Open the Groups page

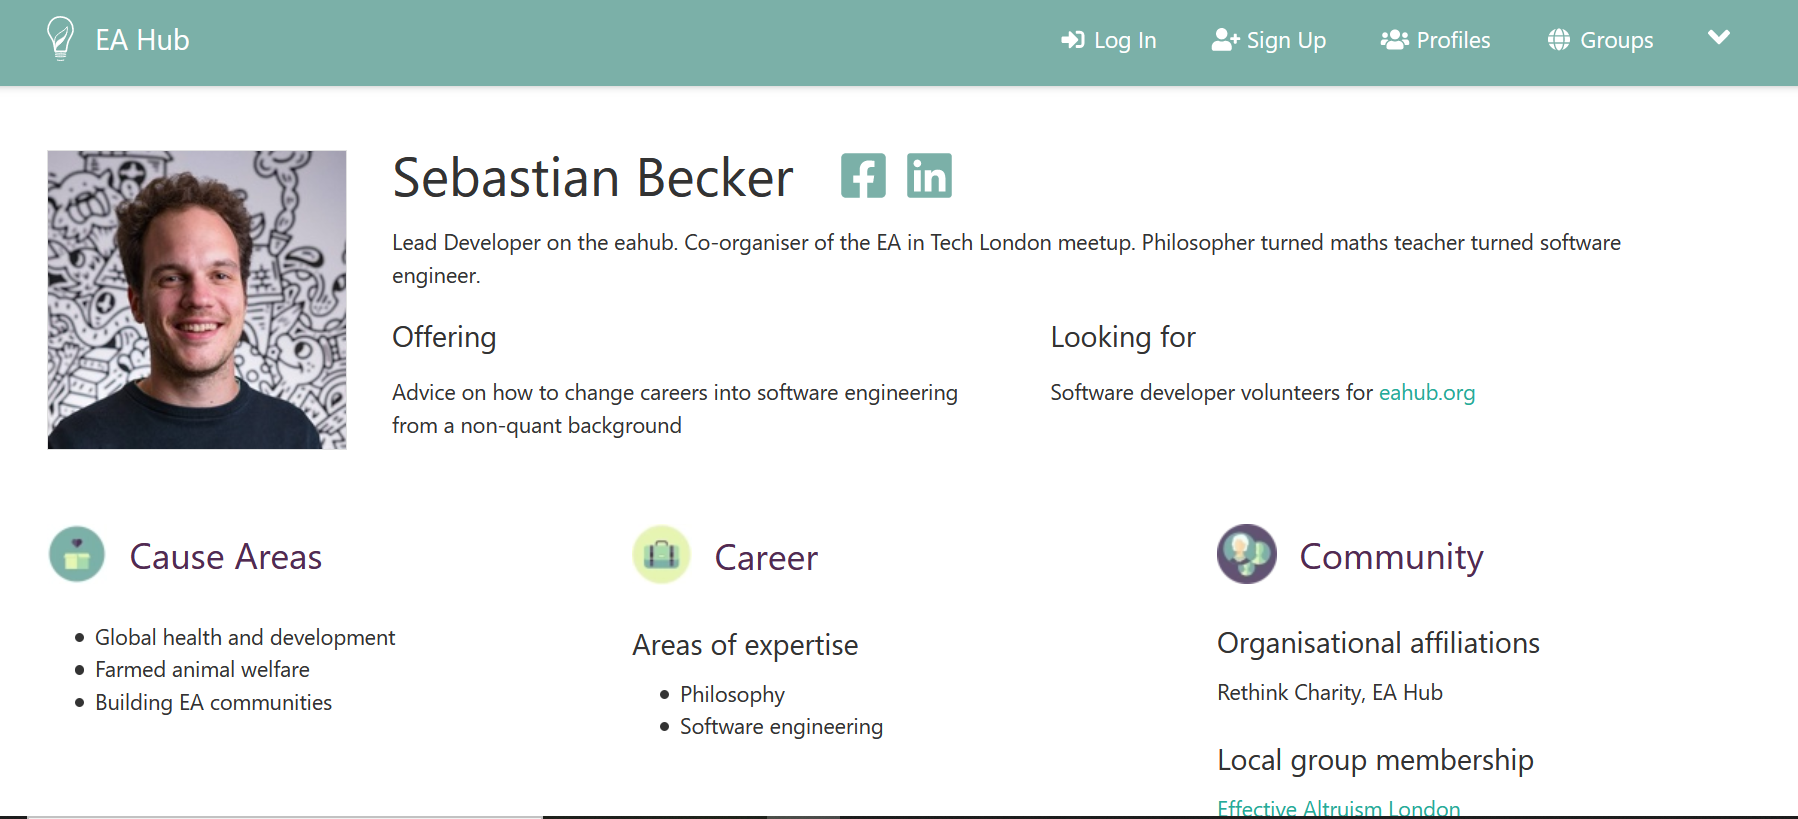click(x=1600, y=40)
